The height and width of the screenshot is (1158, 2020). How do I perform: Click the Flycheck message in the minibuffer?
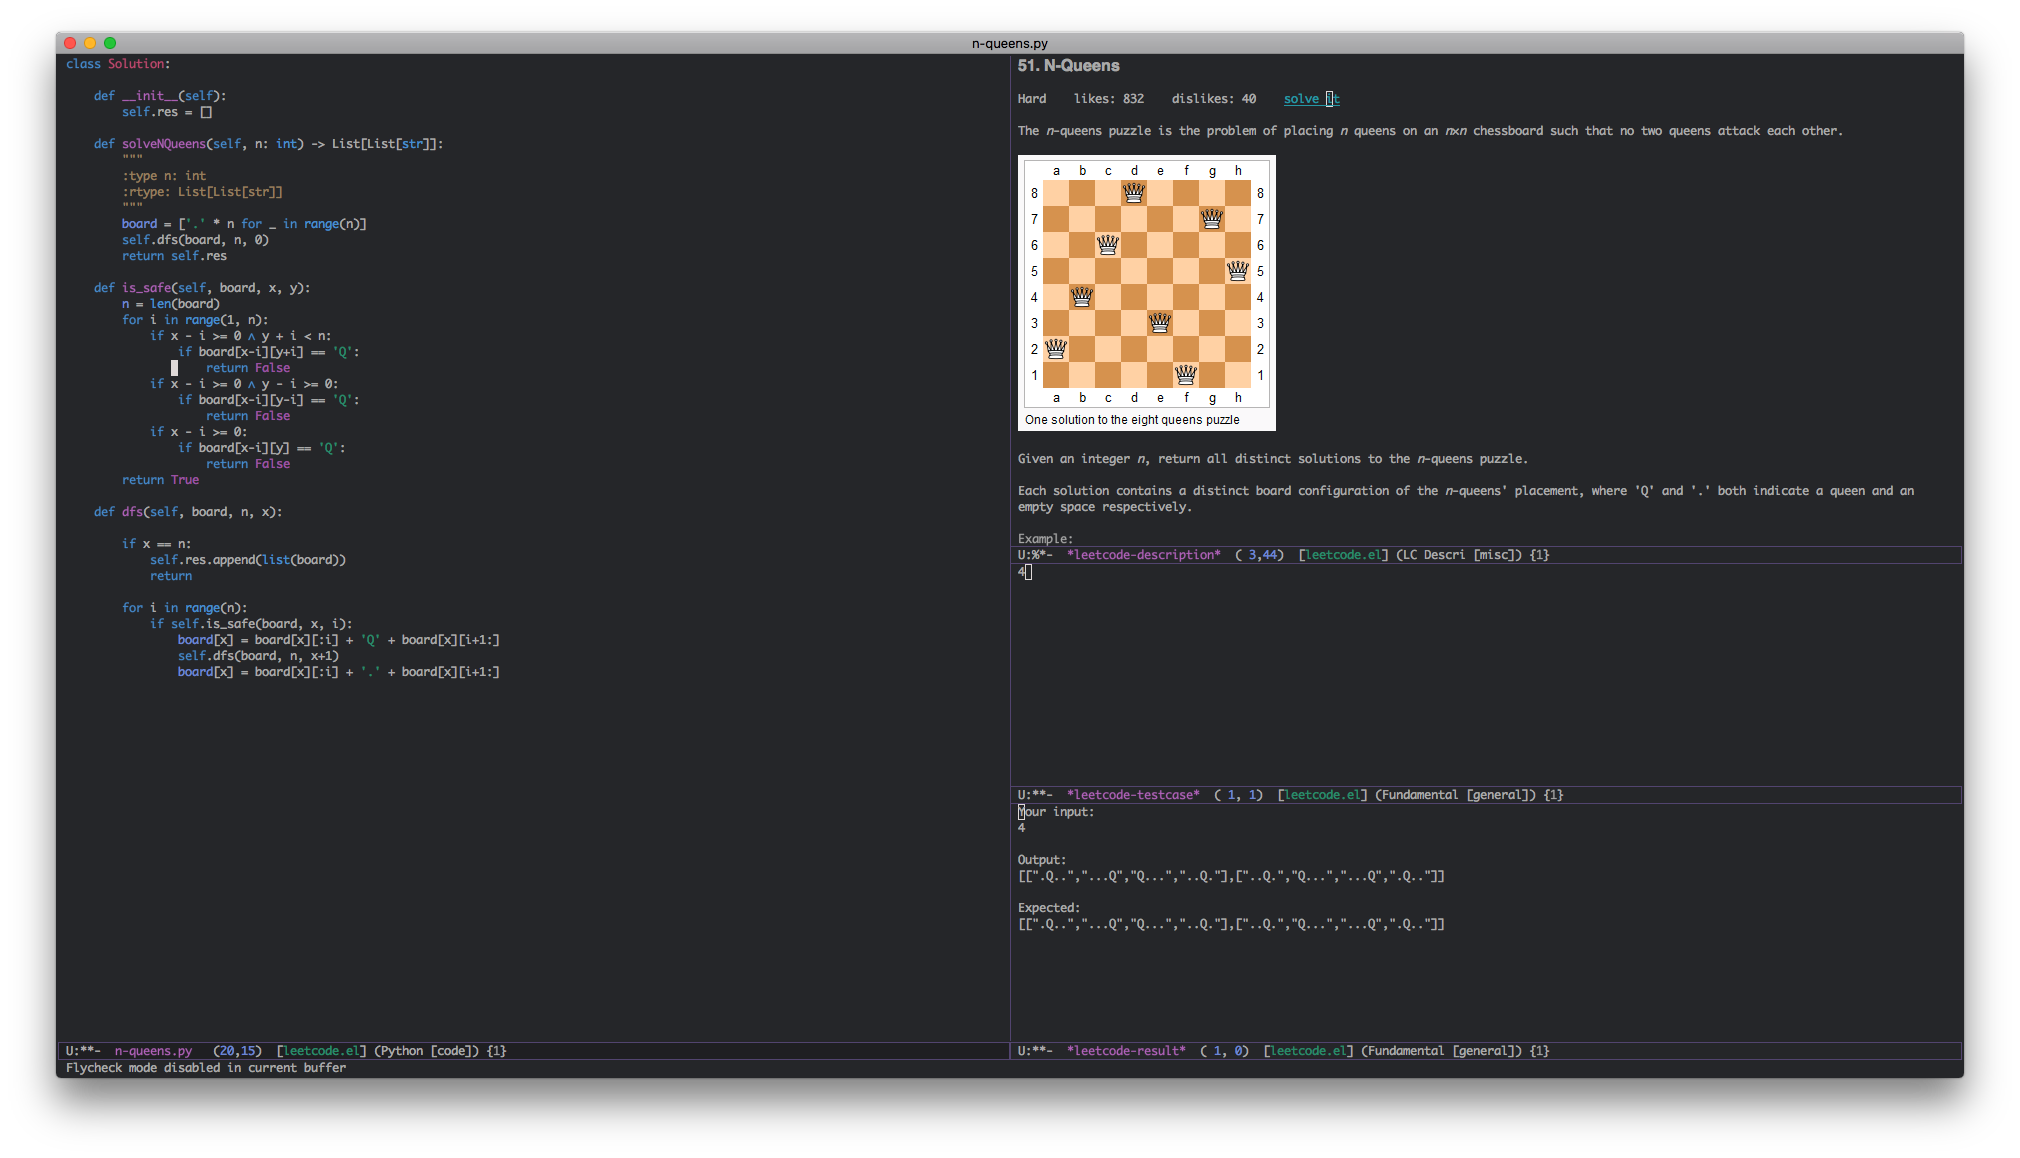tap(206, 1068)
